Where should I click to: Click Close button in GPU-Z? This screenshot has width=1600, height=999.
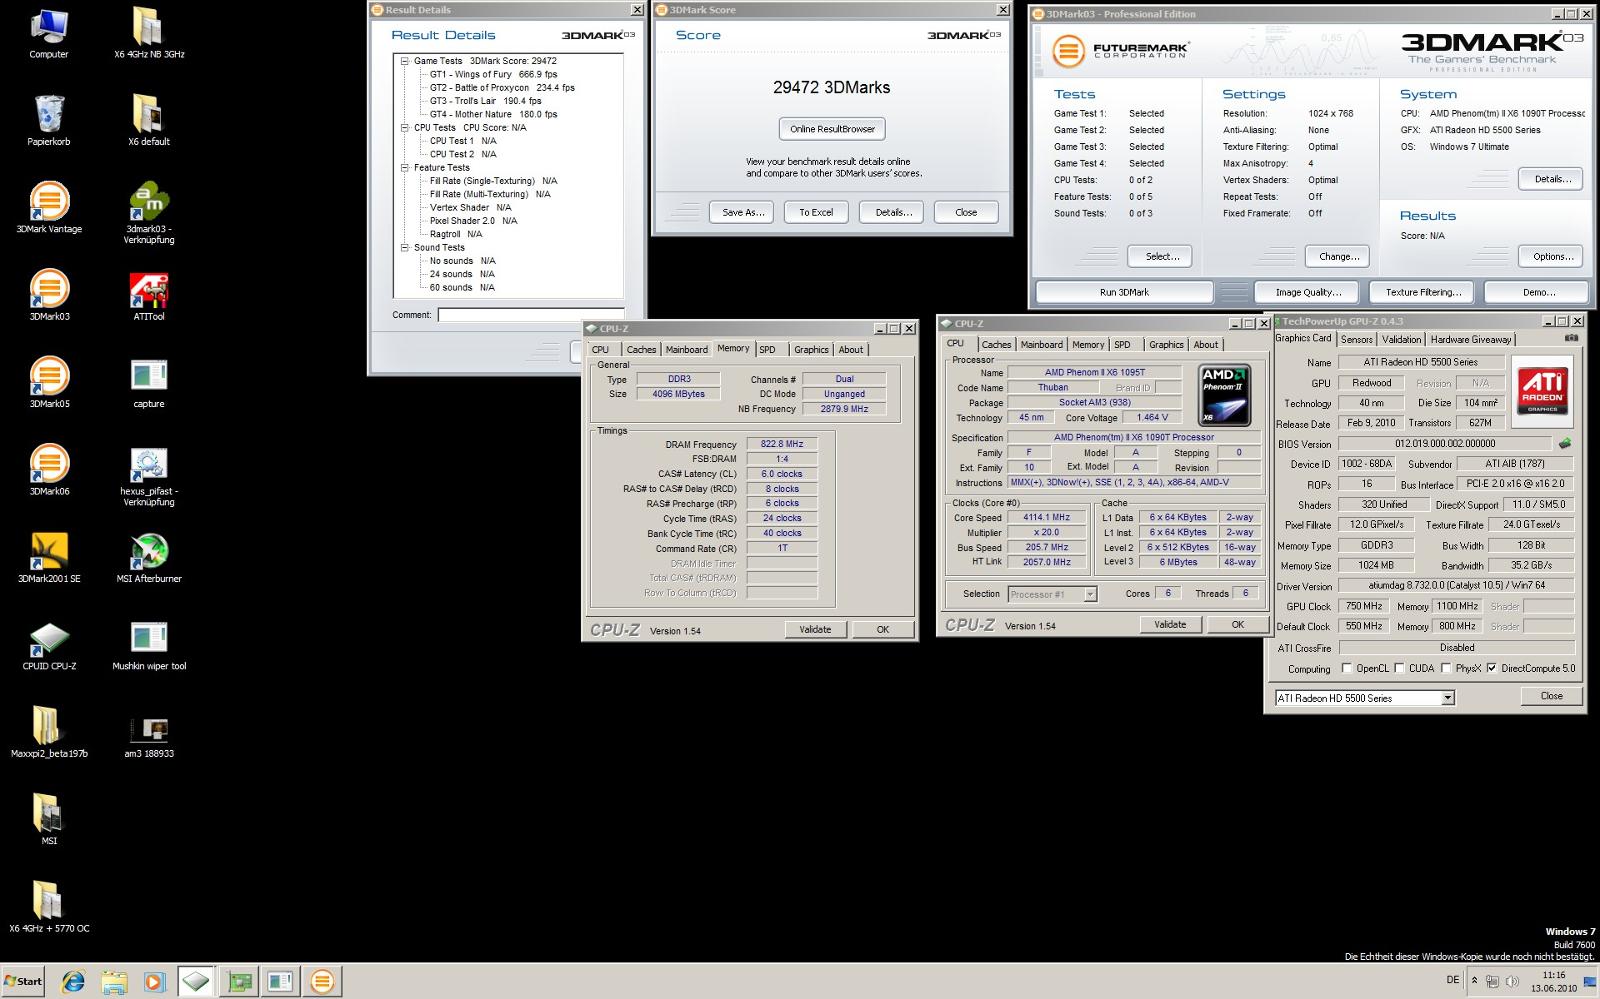pos(1551,696)
